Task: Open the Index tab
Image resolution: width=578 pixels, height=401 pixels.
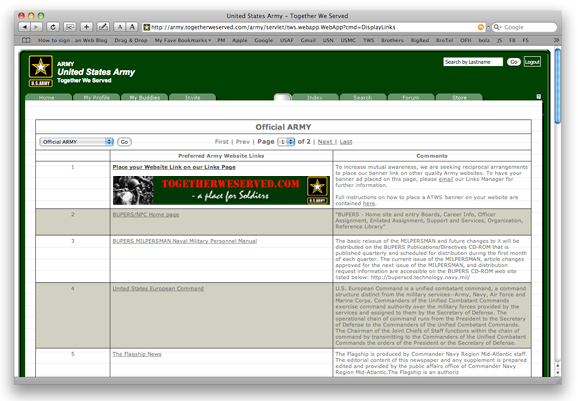Action: click(315, 97)
